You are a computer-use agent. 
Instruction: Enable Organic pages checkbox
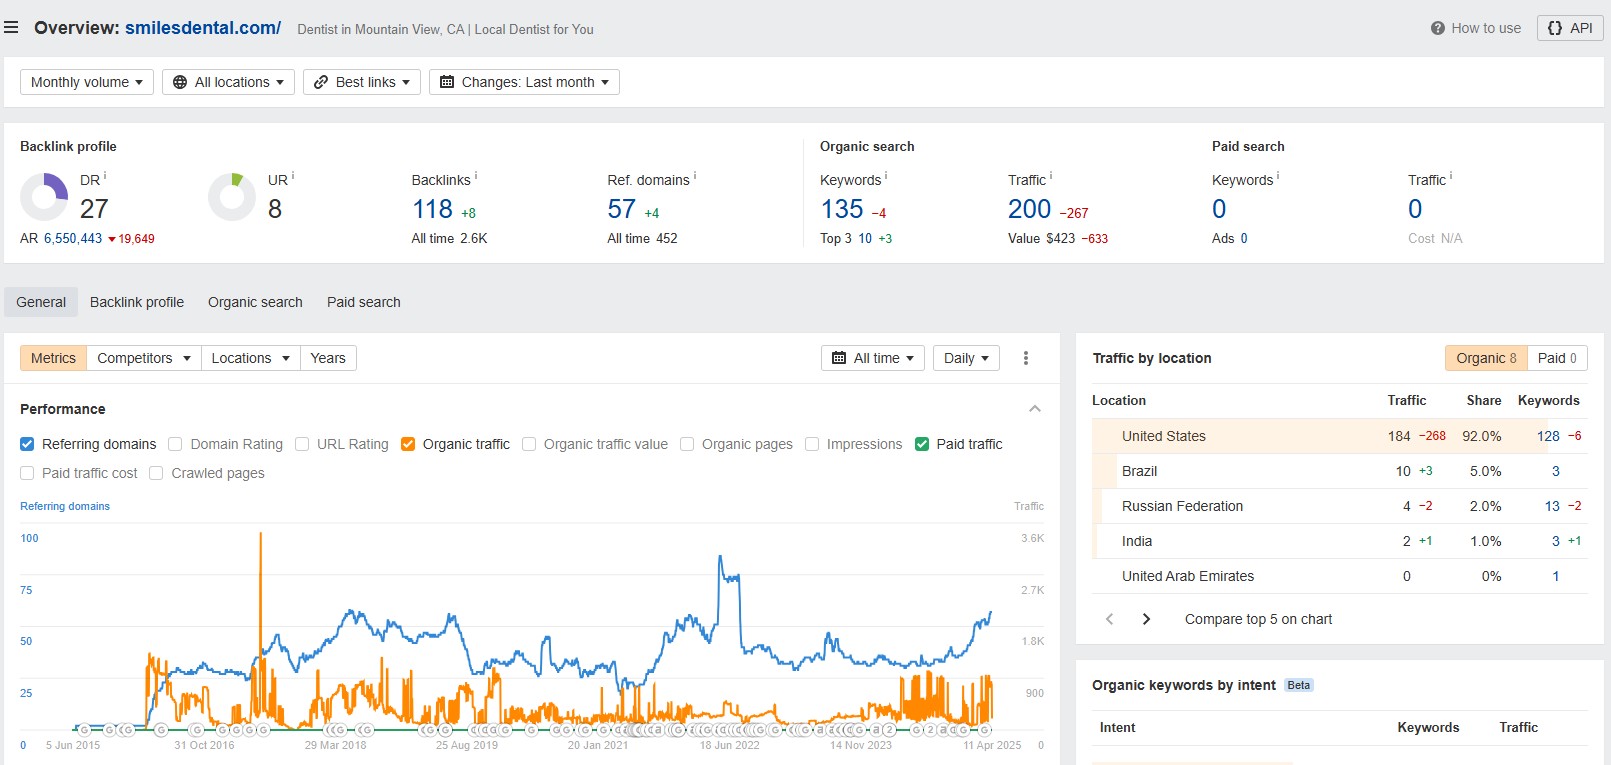click(x=687, y=444)
